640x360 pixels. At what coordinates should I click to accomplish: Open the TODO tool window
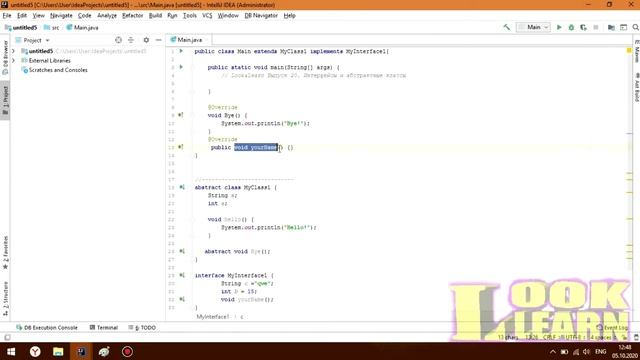142,327
